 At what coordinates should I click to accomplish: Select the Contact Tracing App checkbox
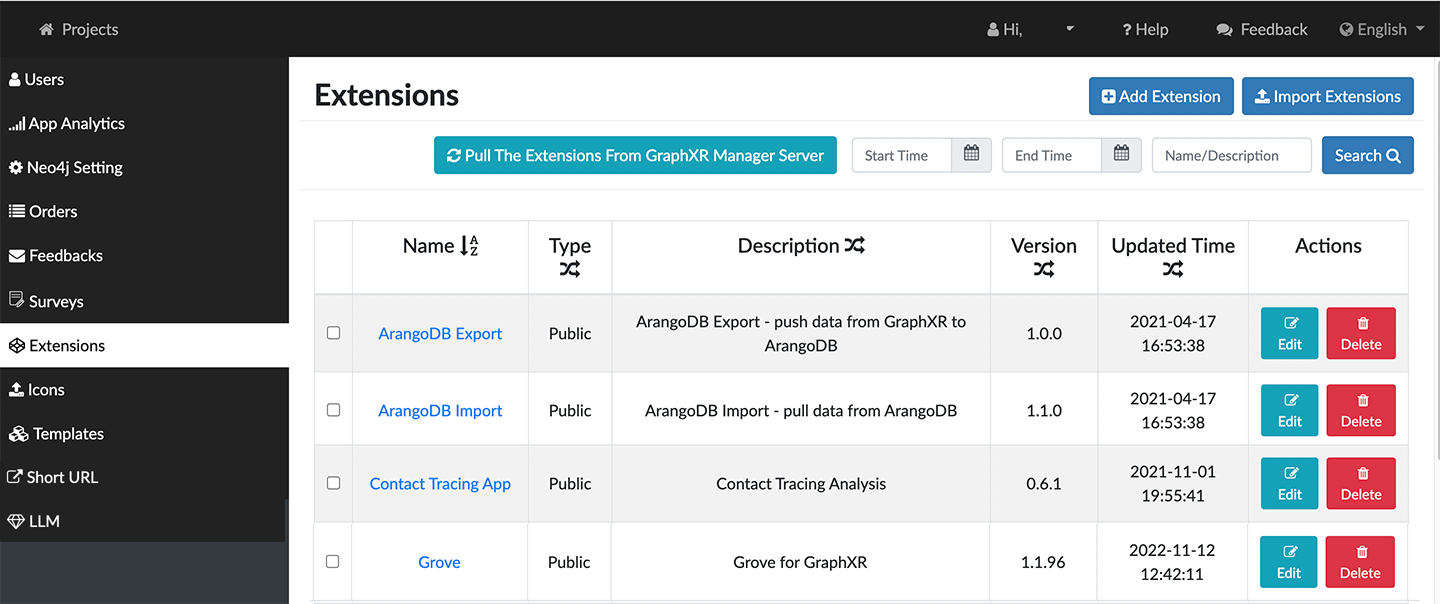334,483
